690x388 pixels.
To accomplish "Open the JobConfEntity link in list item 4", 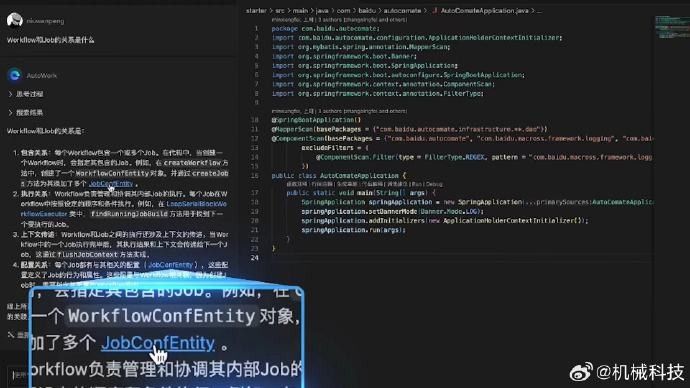I will 170,265.
